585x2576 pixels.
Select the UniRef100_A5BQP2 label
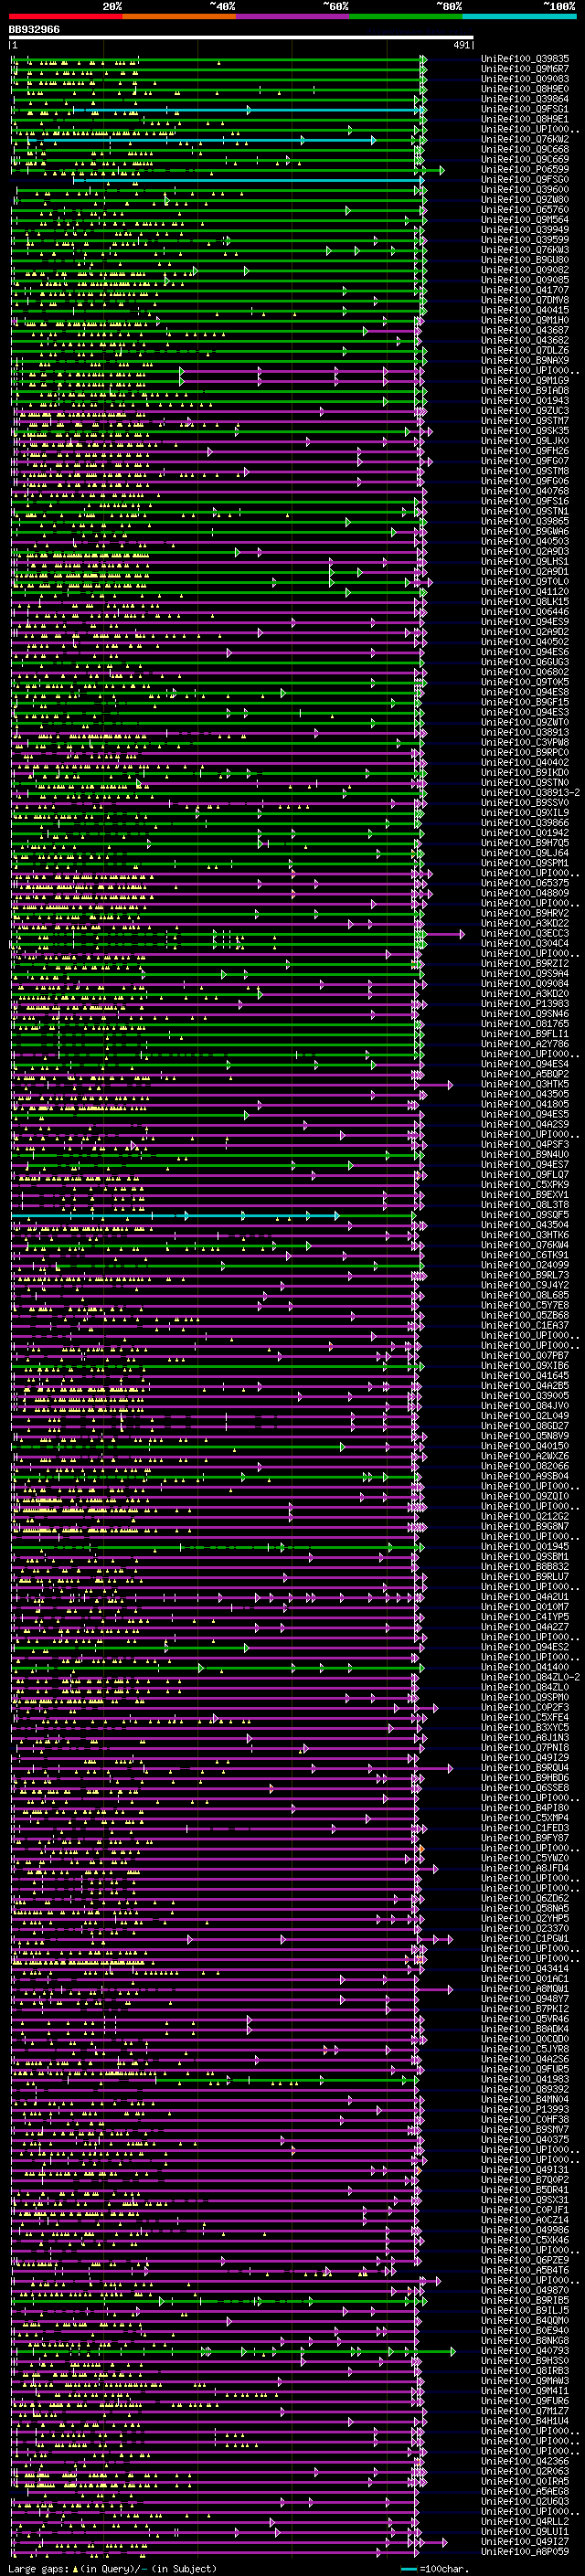click(x=525, y=1074)
